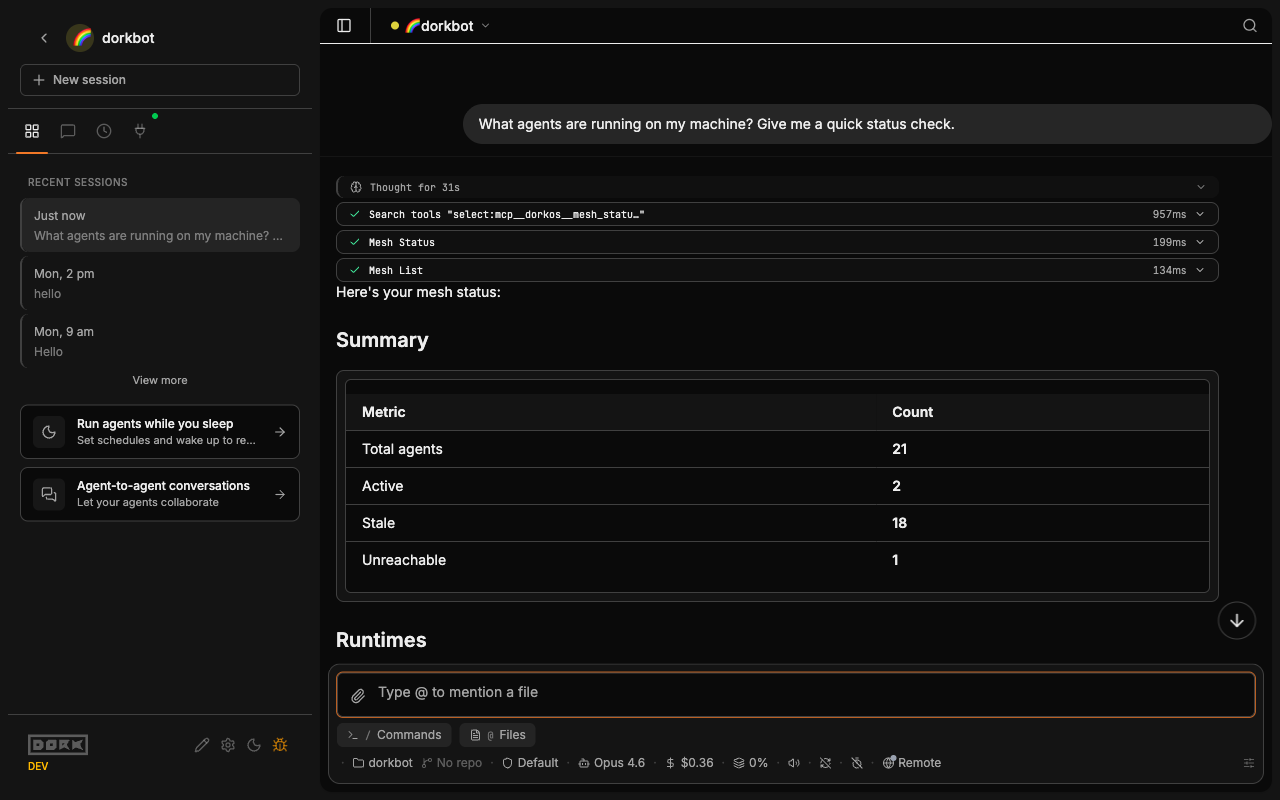Toggle notifications with the bell-off icon
The width and height of the screenshot is (1280, 800).
click(857, 763)
